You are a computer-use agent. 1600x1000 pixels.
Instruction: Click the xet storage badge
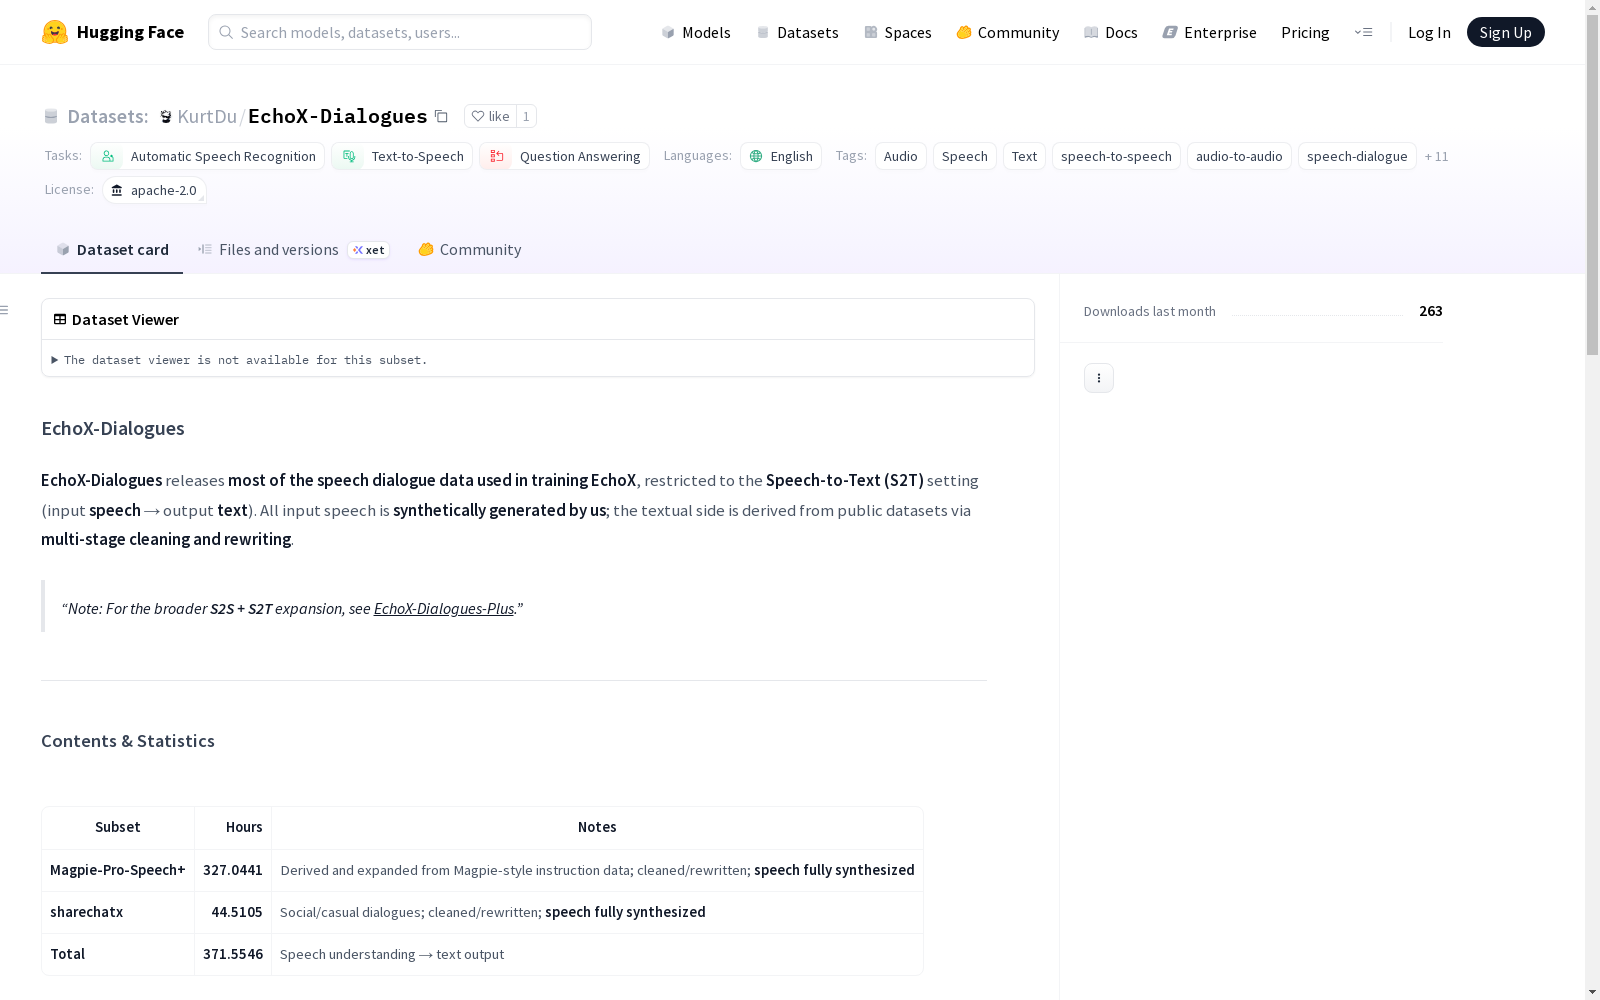click(x=369, y=250)
